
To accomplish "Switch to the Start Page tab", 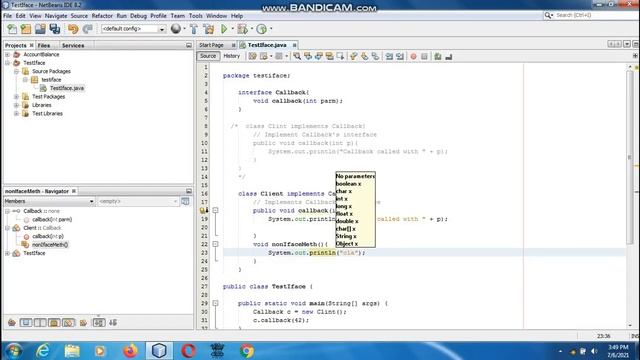I will [x=211, y=45].
